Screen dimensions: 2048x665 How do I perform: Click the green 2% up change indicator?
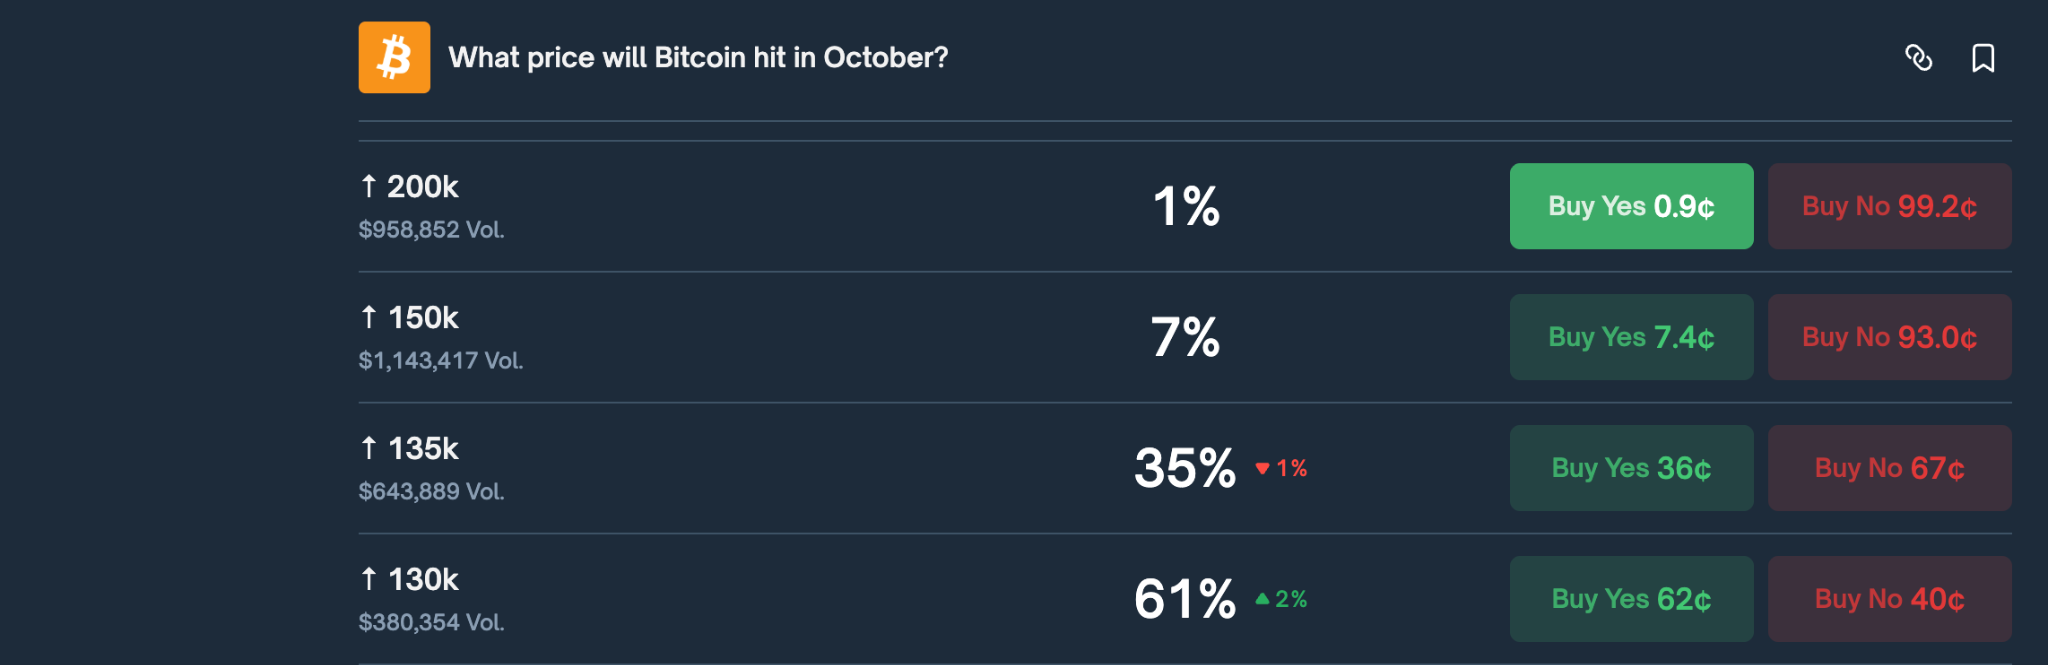(1282, 599)
